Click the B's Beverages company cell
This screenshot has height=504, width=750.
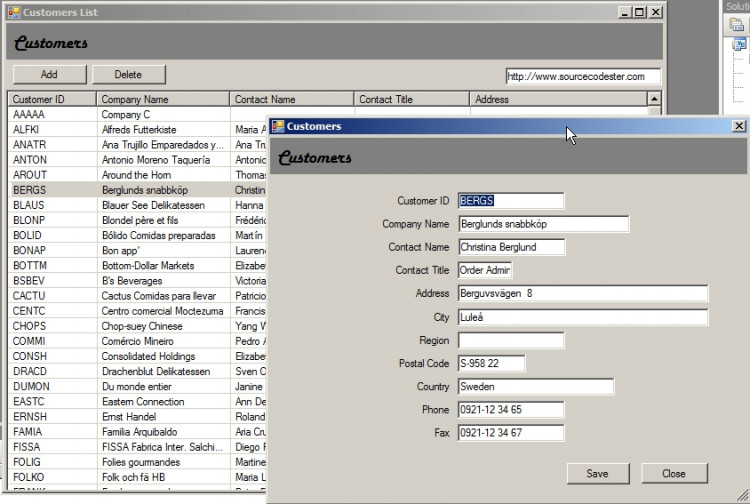point(164,281)
